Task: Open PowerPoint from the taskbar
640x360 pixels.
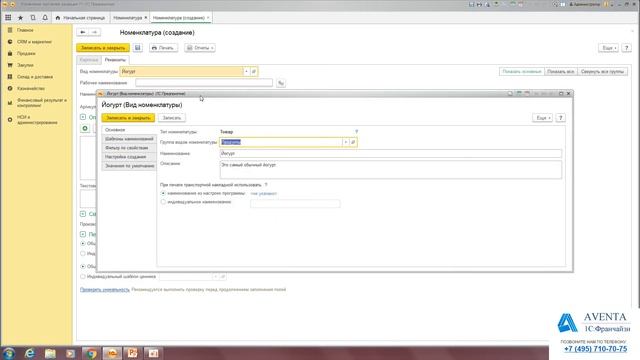Action: tap(133, 353)
